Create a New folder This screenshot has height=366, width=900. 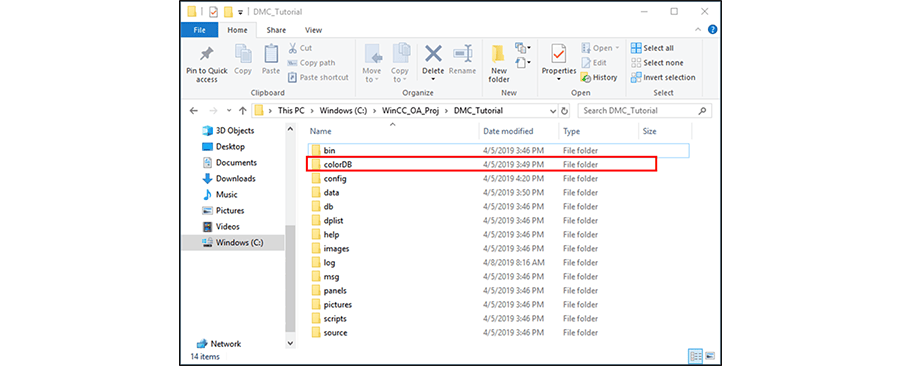click(499, 64)
